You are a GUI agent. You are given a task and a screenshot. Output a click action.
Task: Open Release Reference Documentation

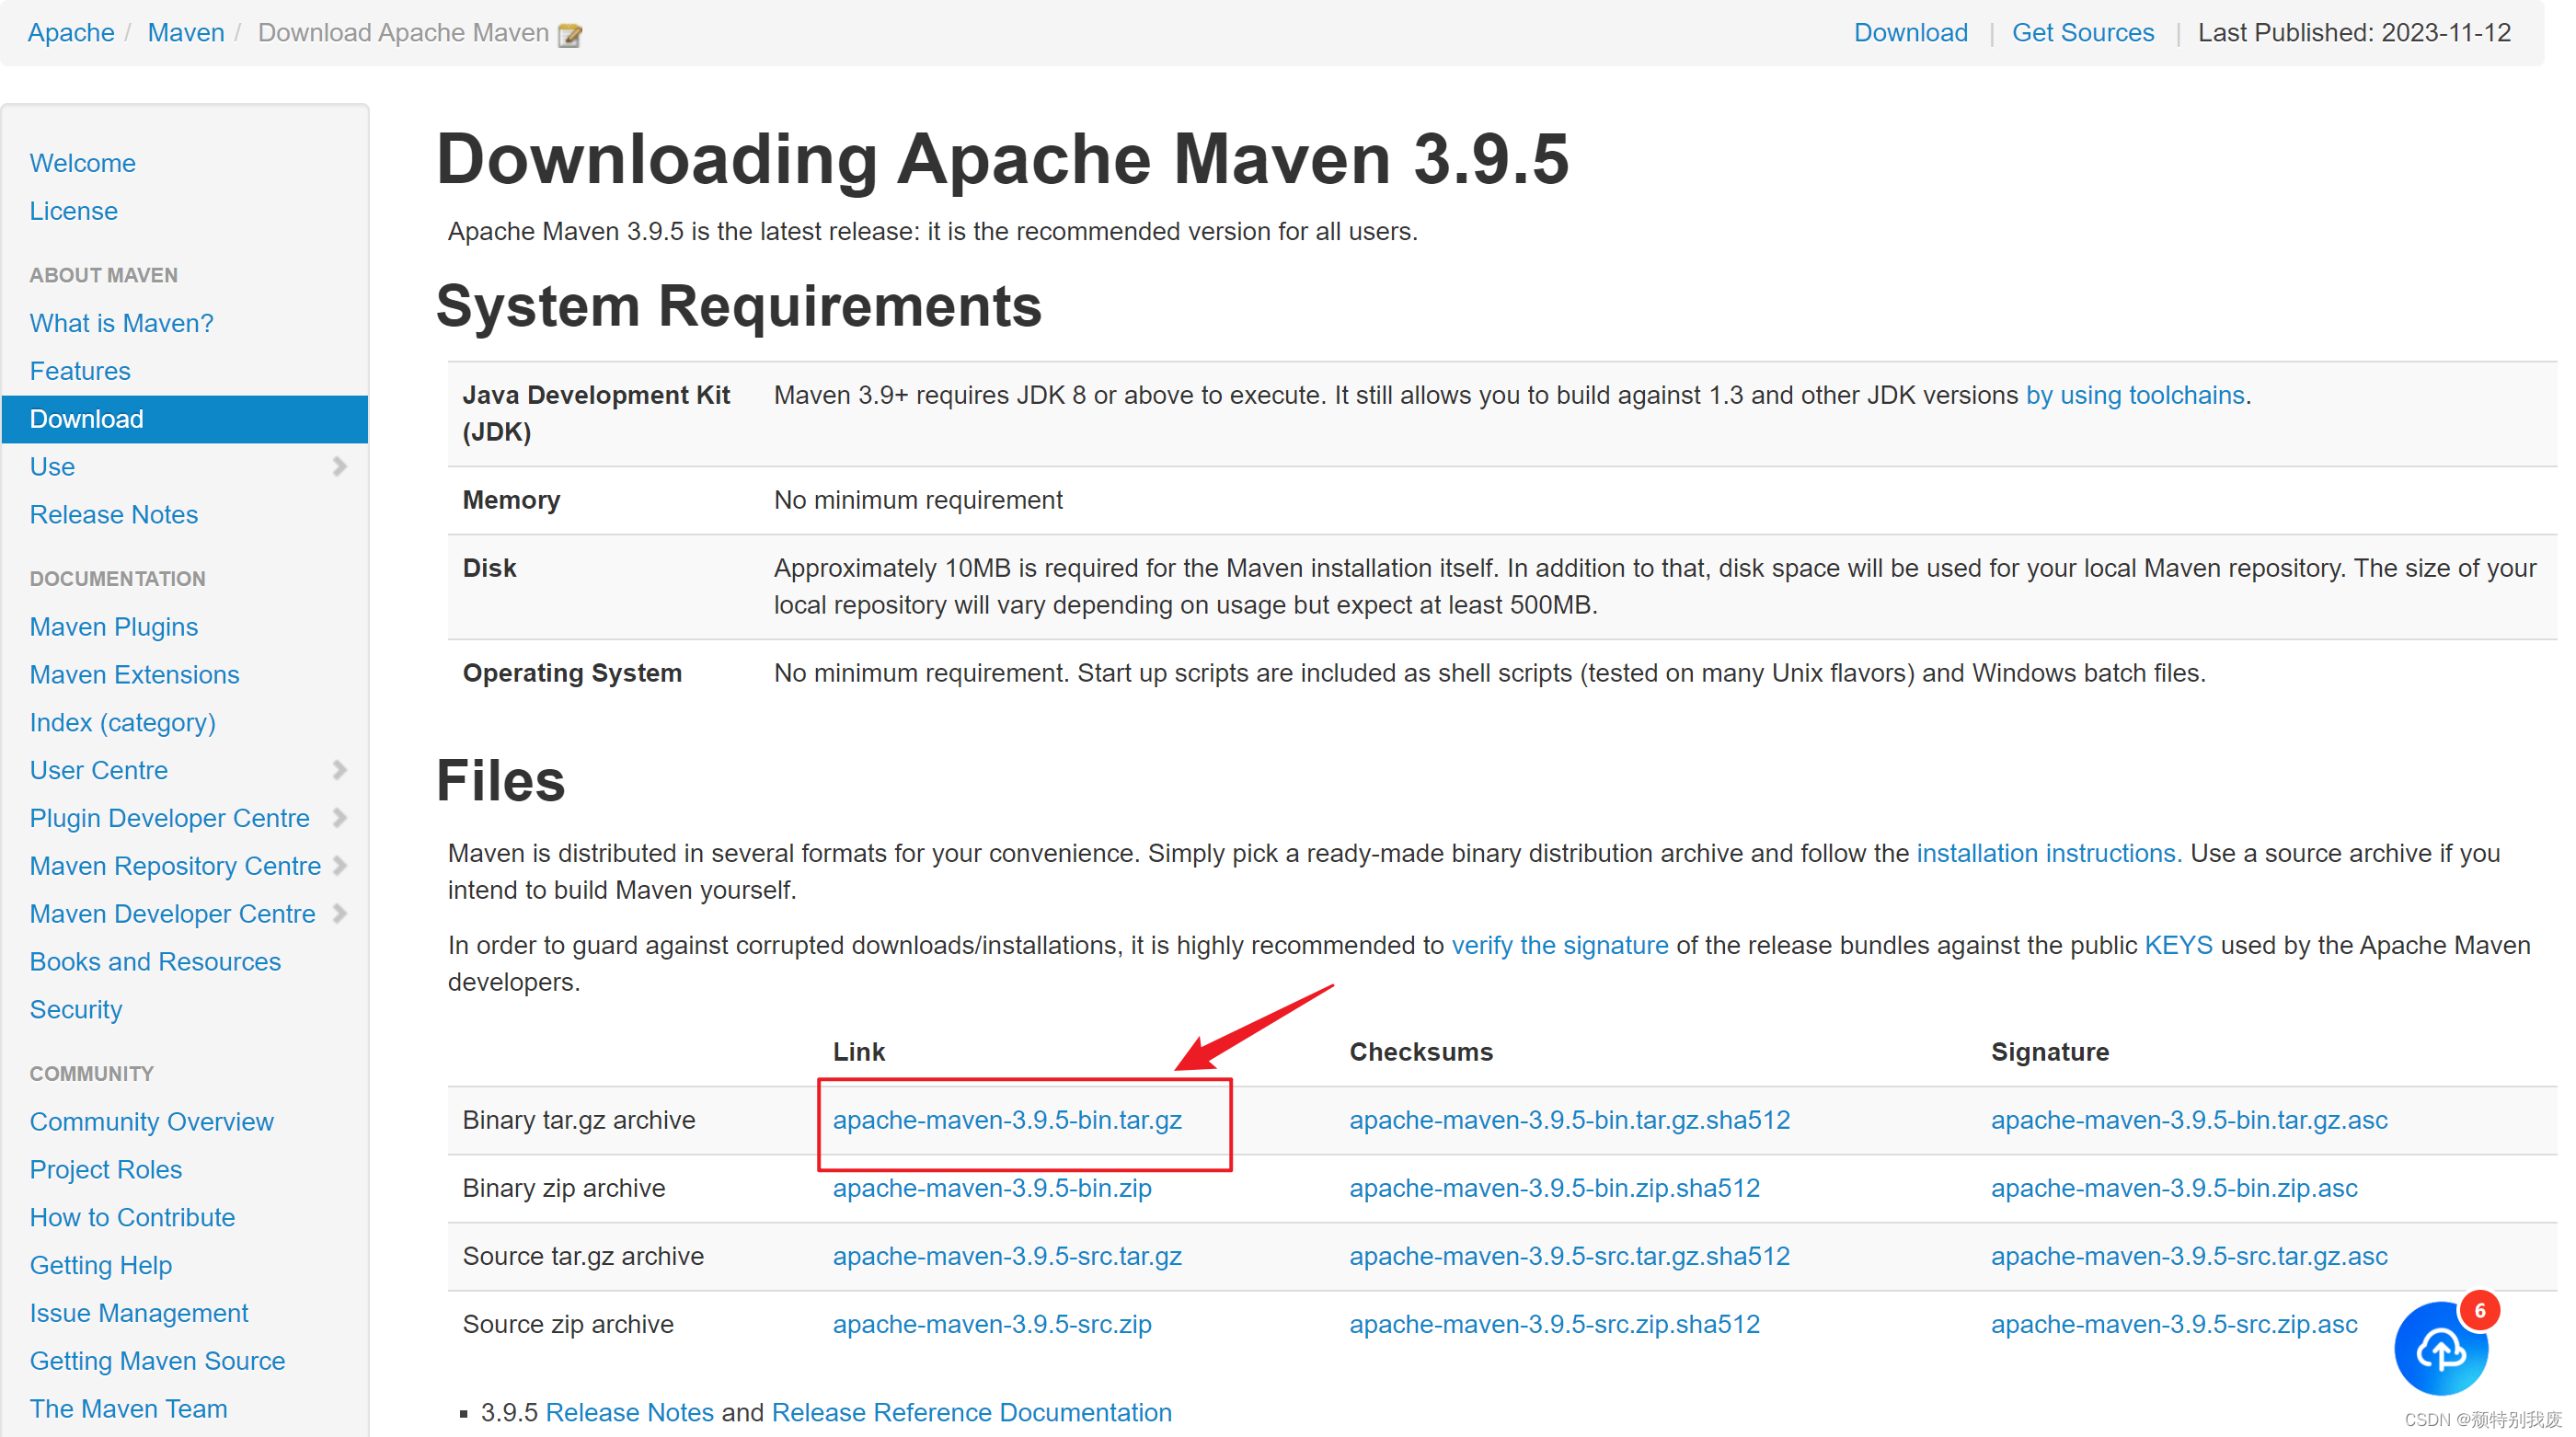[971, 1412]
